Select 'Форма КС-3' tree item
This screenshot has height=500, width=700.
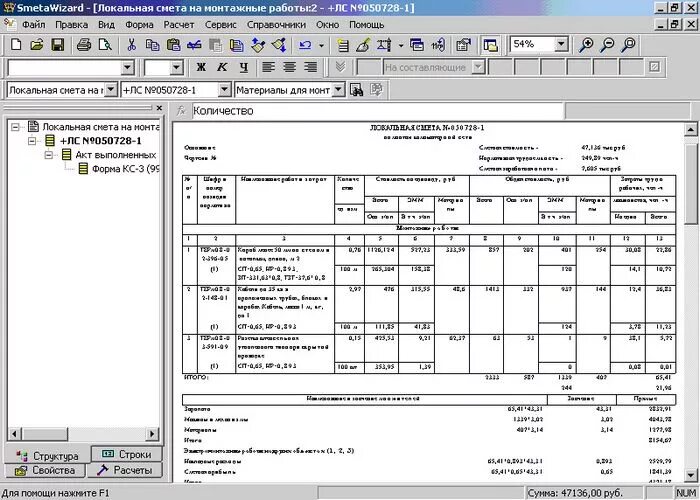(x=125, y=169)
